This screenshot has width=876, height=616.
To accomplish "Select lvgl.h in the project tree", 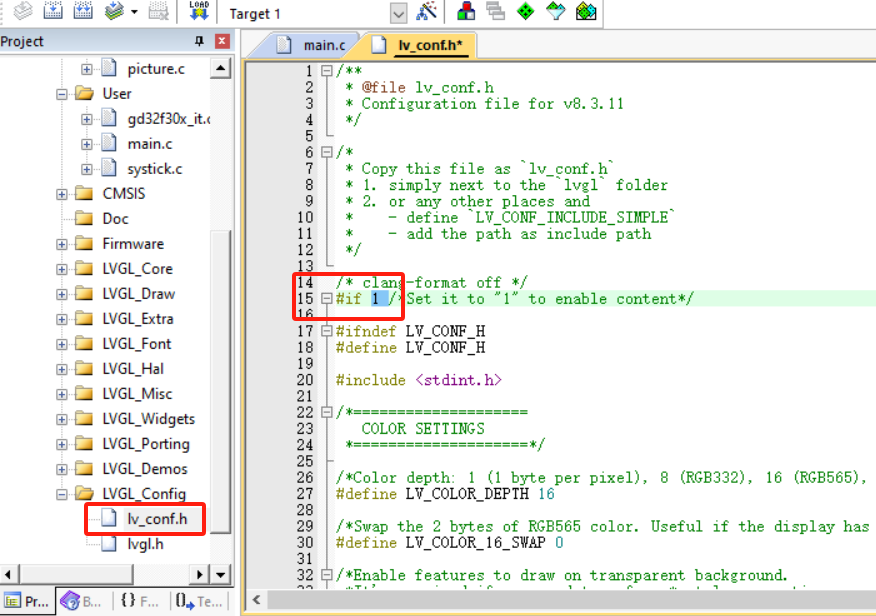I will 145,544.
